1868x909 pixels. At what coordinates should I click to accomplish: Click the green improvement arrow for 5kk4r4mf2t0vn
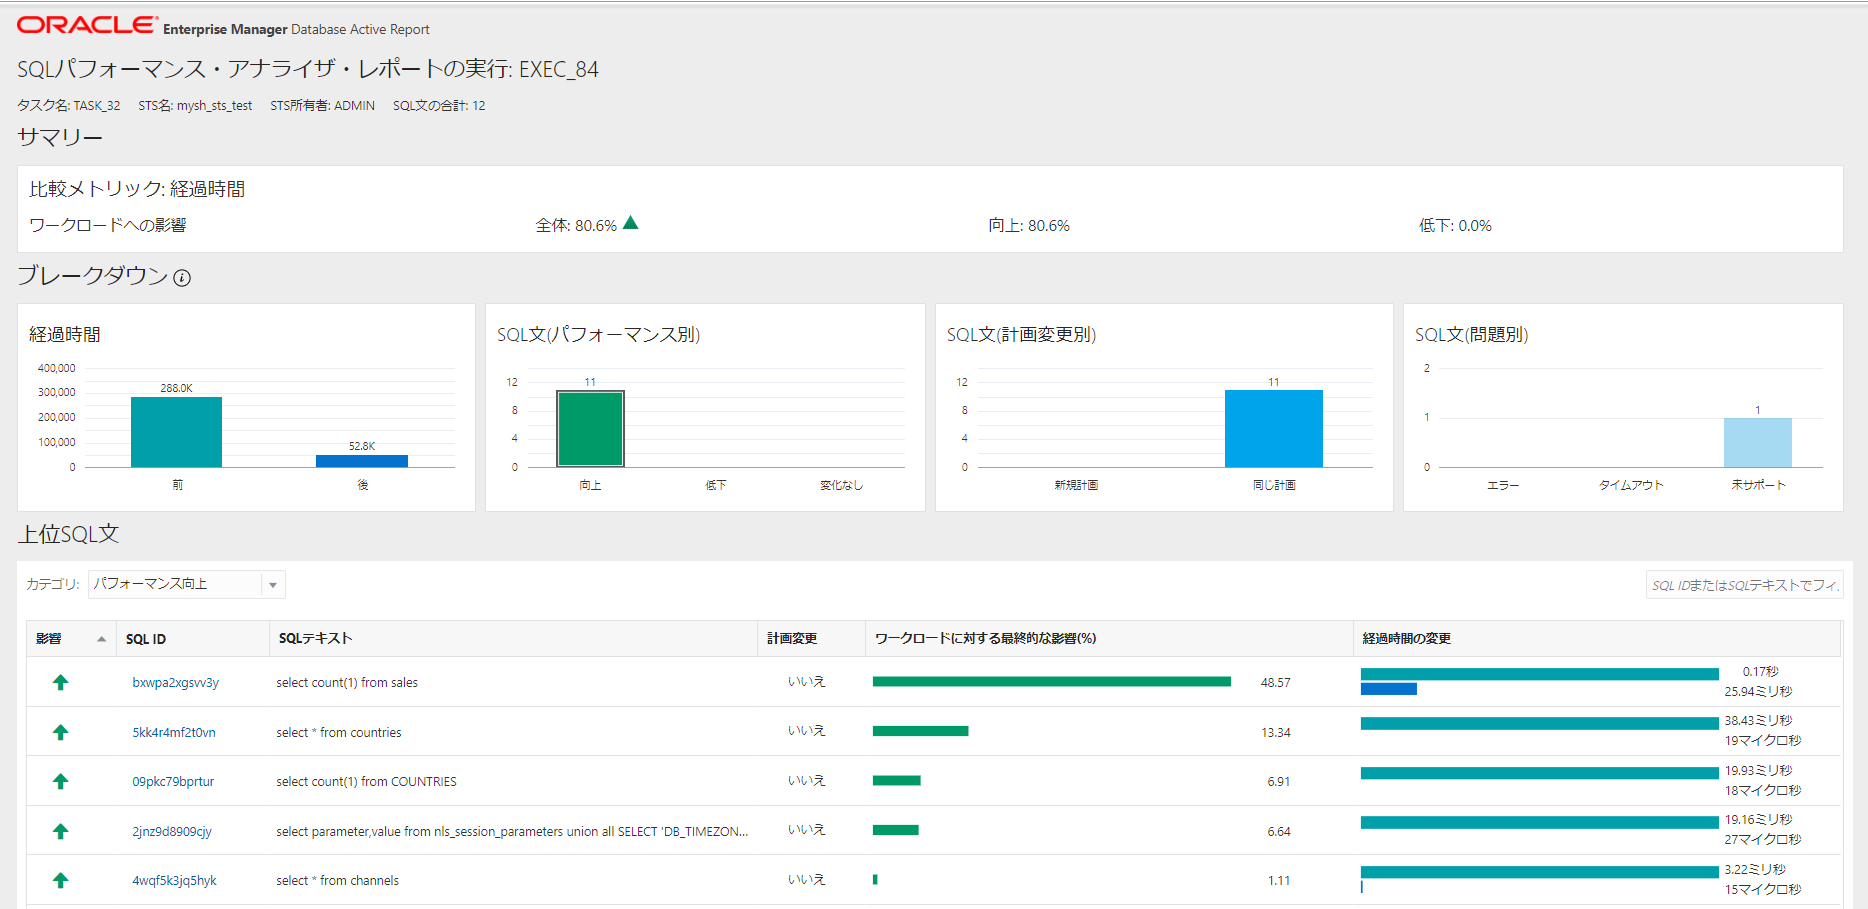pos(61,731)
